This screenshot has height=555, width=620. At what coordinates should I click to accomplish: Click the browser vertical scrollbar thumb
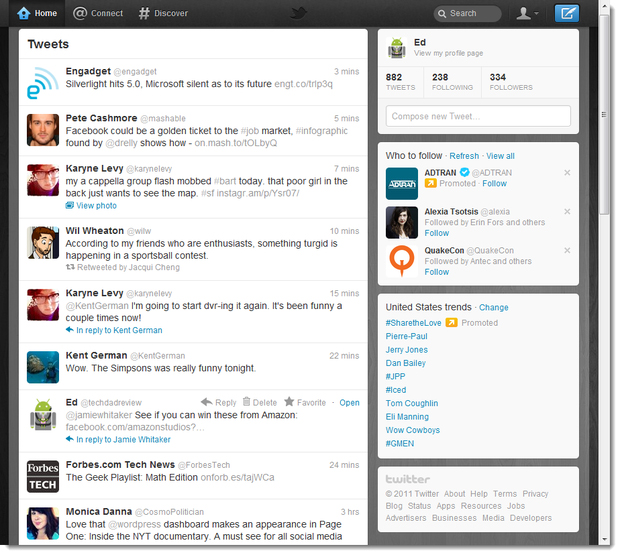pyautogui.click(x=604, y=115)
